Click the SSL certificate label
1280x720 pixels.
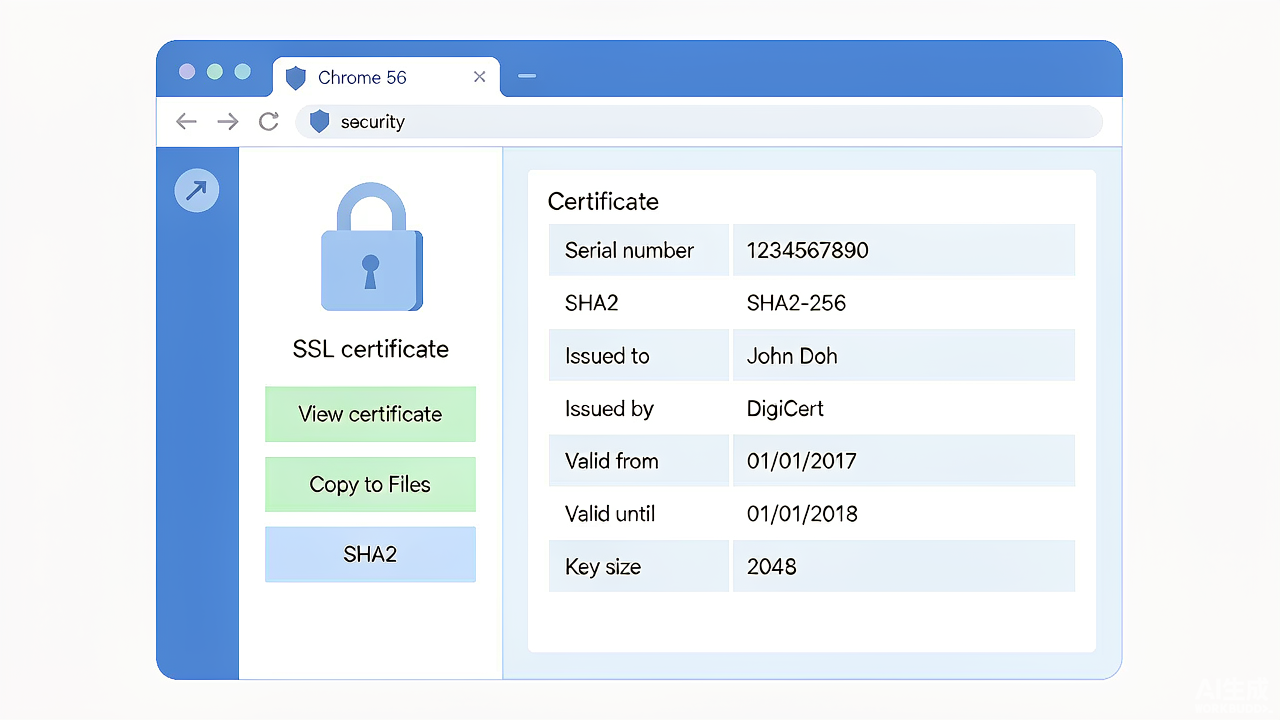click(x=370, y=349)
